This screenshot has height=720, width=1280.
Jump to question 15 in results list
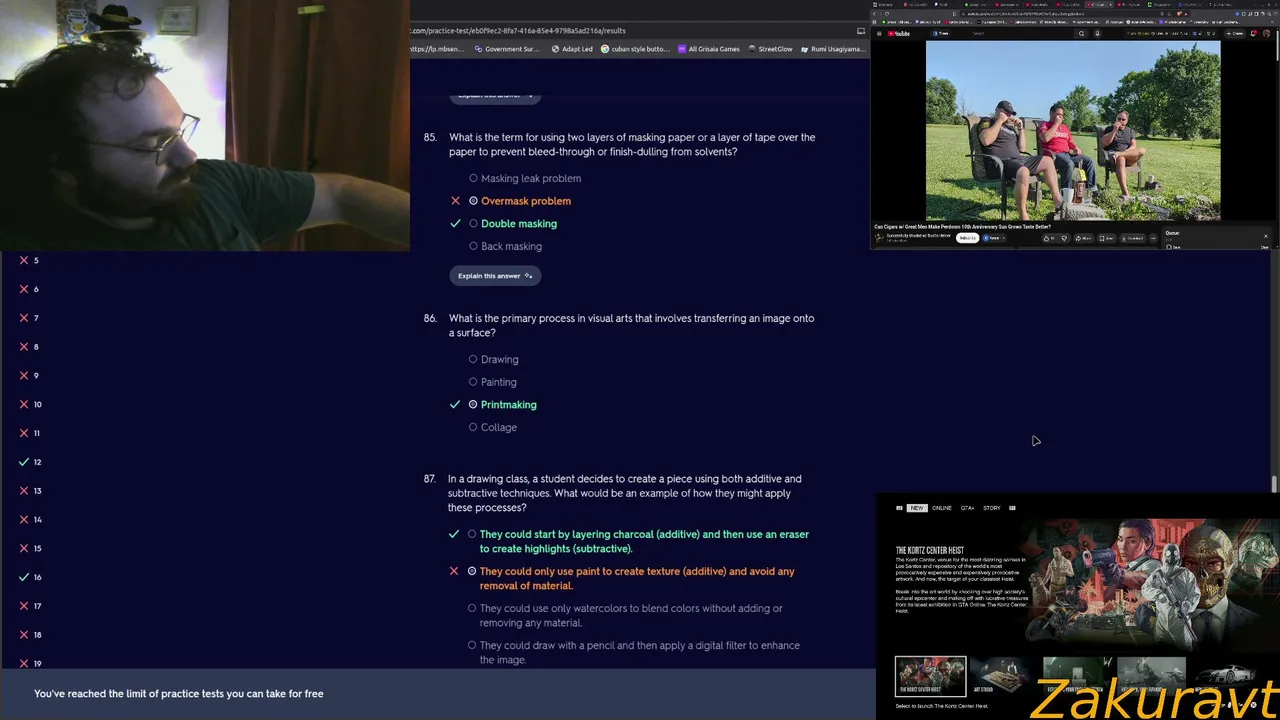point(31,548)
